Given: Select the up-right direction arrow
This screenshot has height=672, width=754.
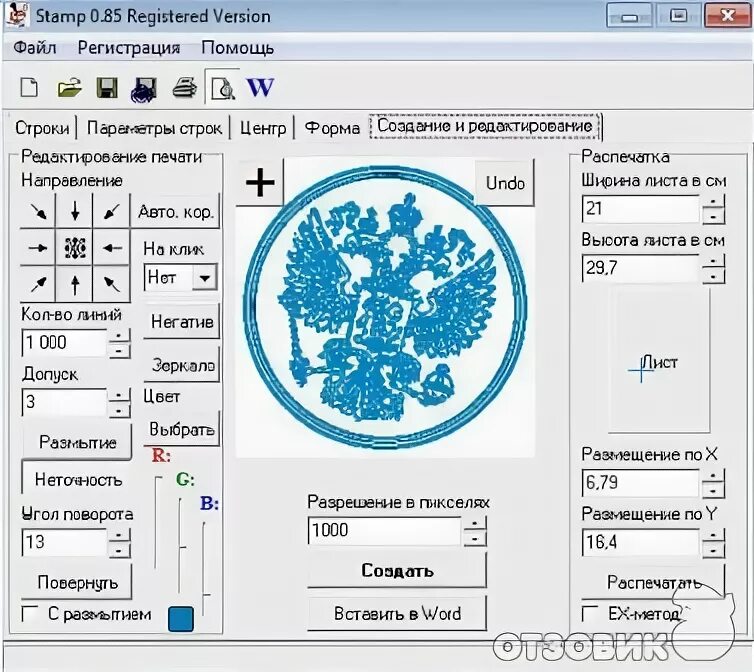Looking at the screenshot, I should (38, 284).
